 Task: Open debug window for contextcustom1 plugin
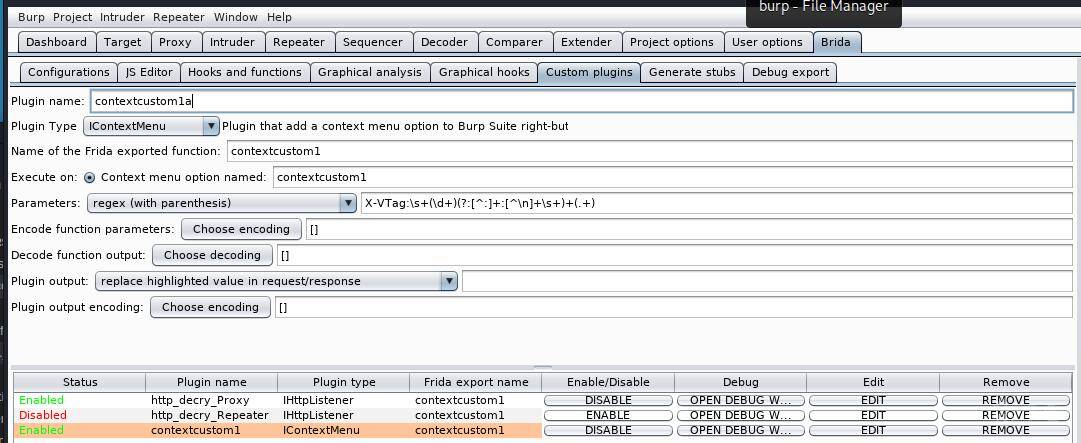(740, 431)
